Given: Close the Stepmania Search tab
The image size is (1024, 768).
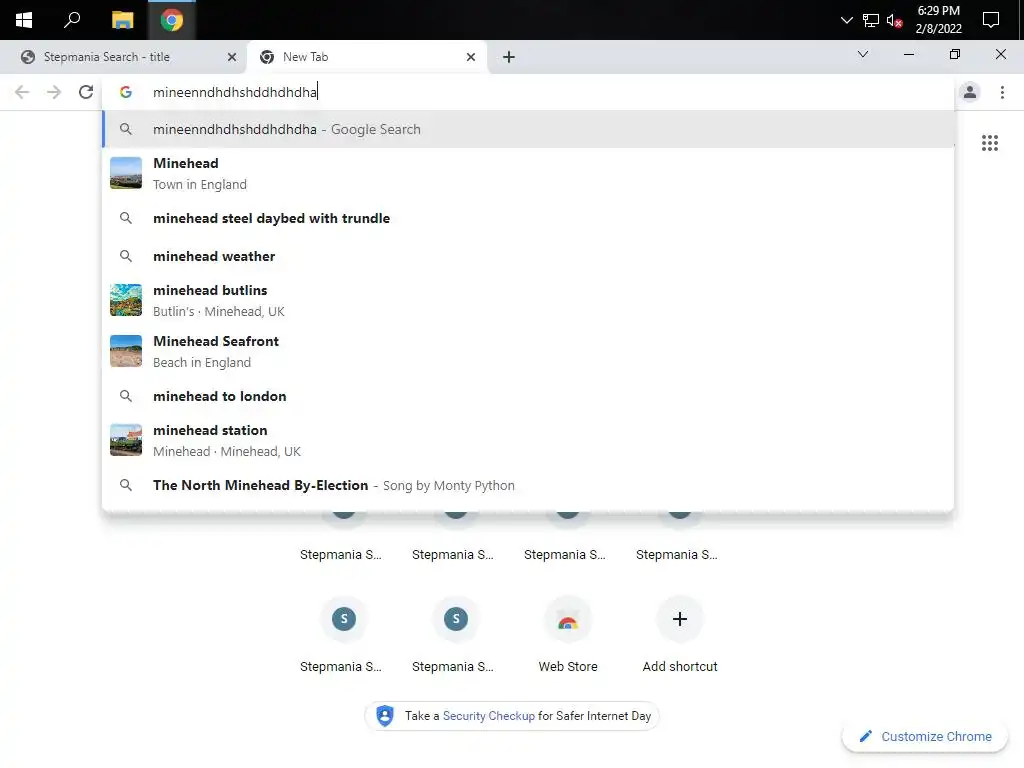Looking at the screenshot, I should (x=232, y=57).
